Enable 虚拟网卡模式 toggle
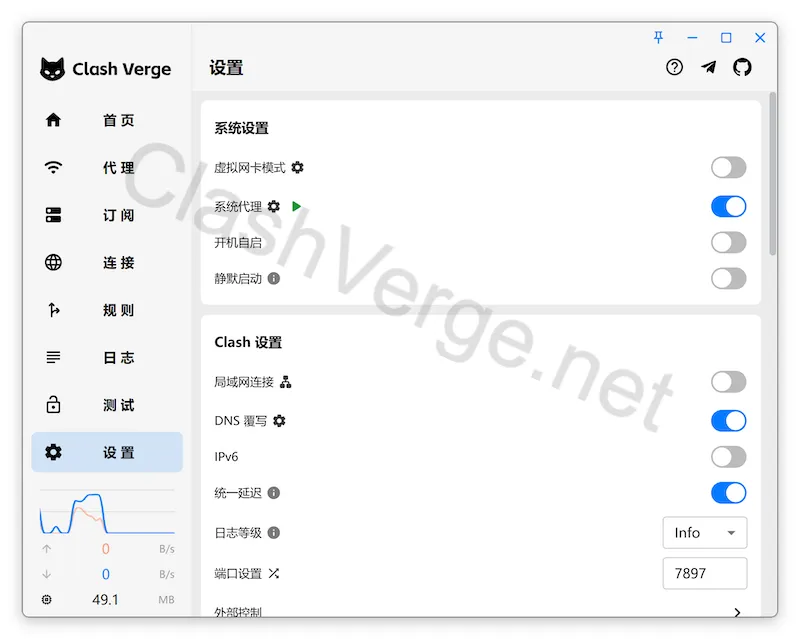The image size is (800, 639). pos(729,167)
